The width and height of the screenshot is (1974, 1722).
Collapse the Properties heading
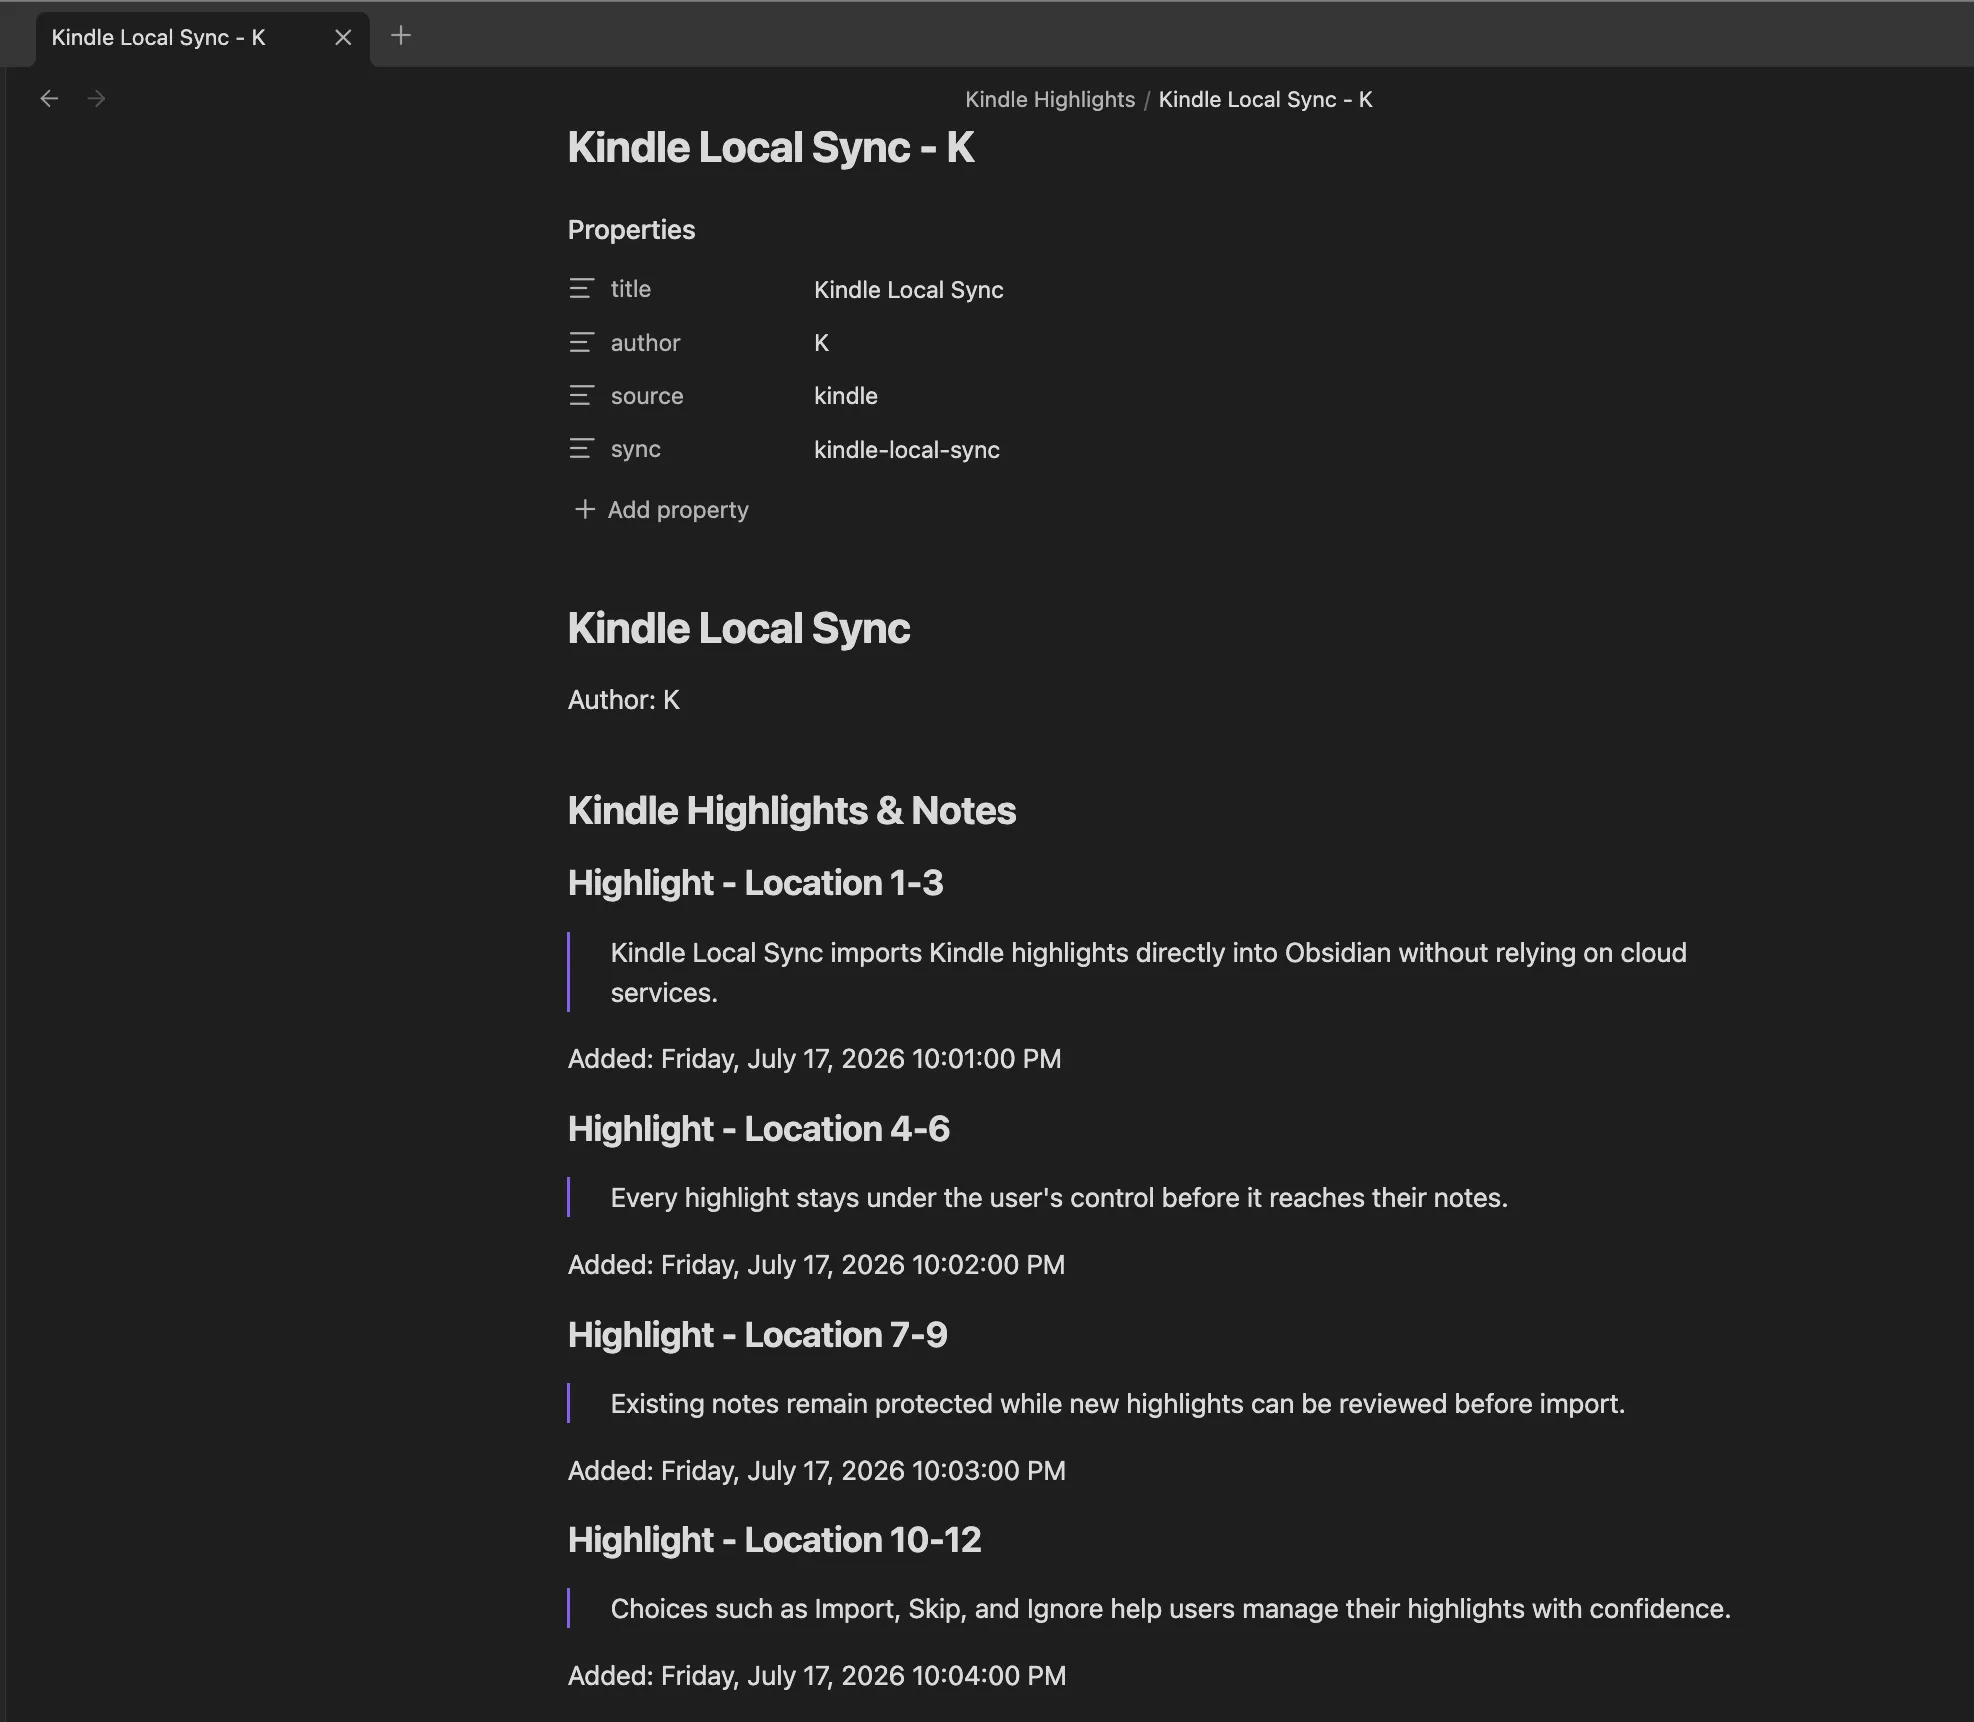click(631, 230)
